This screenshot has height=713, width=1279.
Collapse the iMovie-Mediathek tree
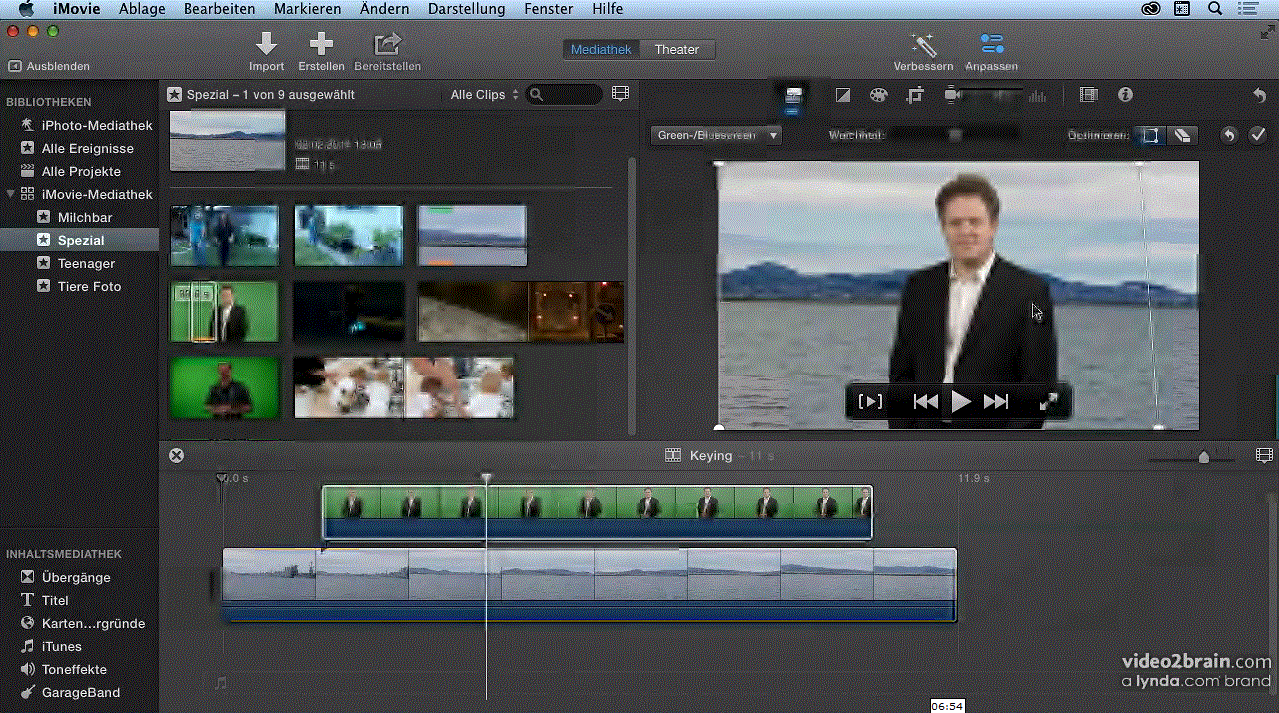click(x=11, y=194)
